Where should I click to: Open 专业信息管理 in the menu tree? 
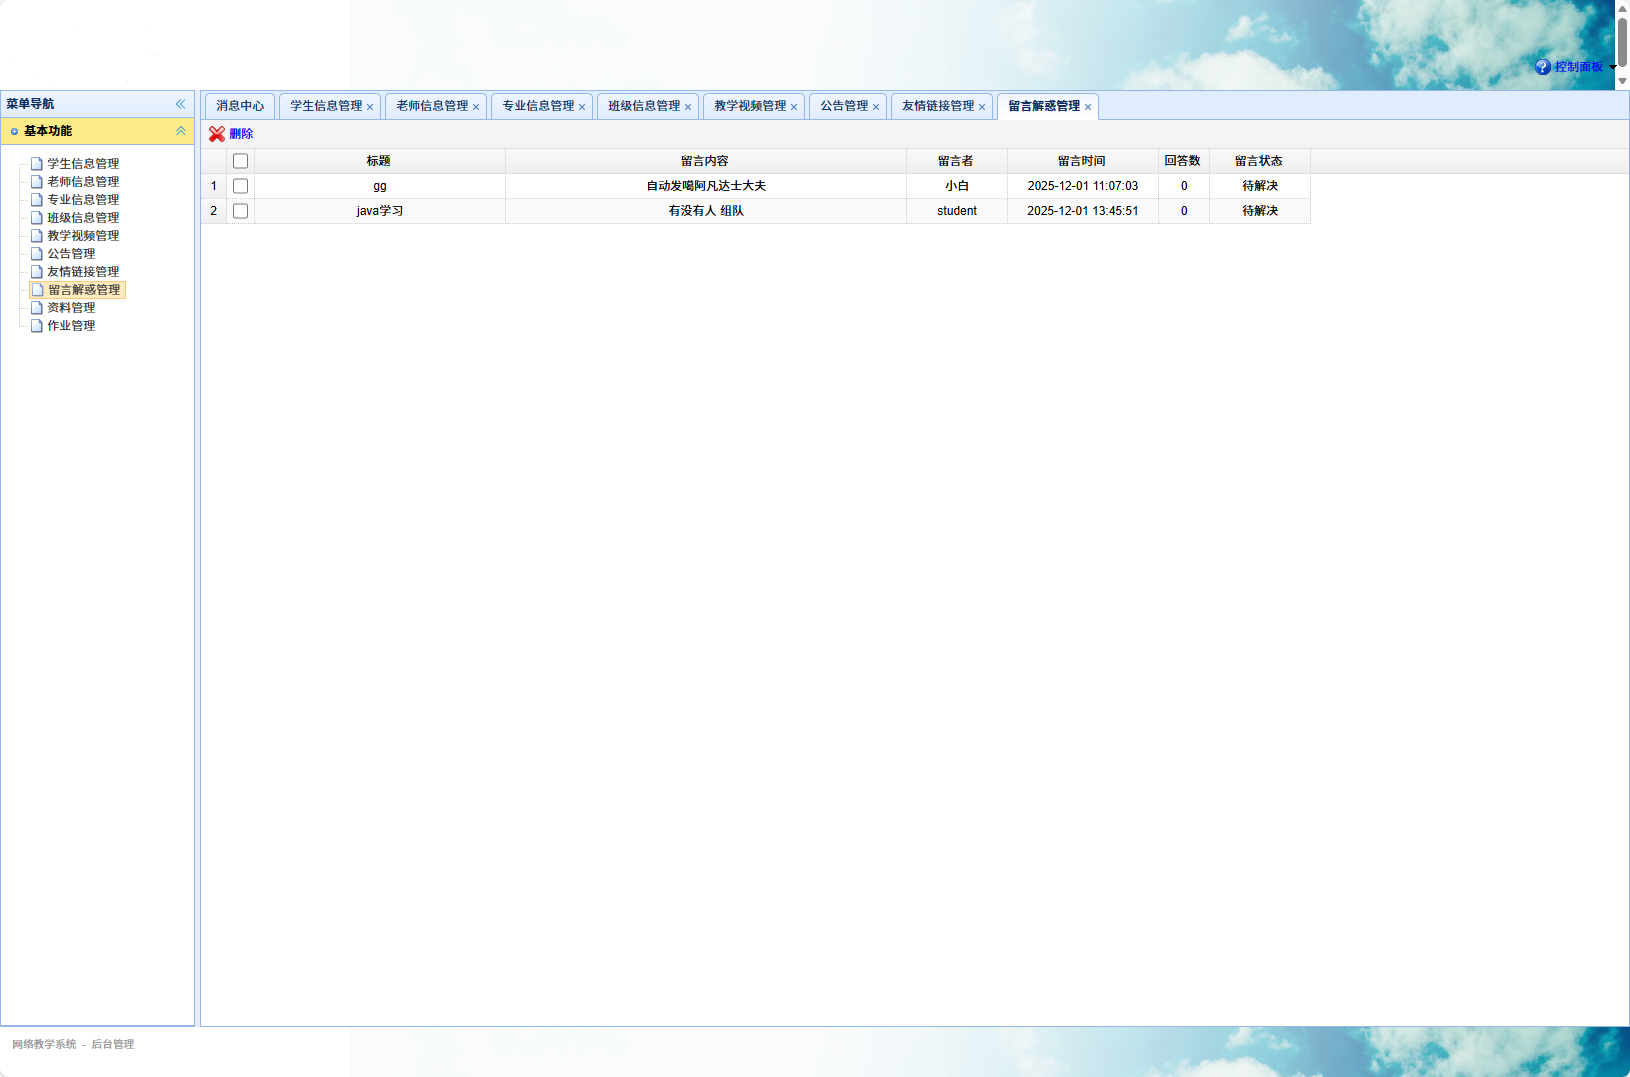(x=83, y=200)
